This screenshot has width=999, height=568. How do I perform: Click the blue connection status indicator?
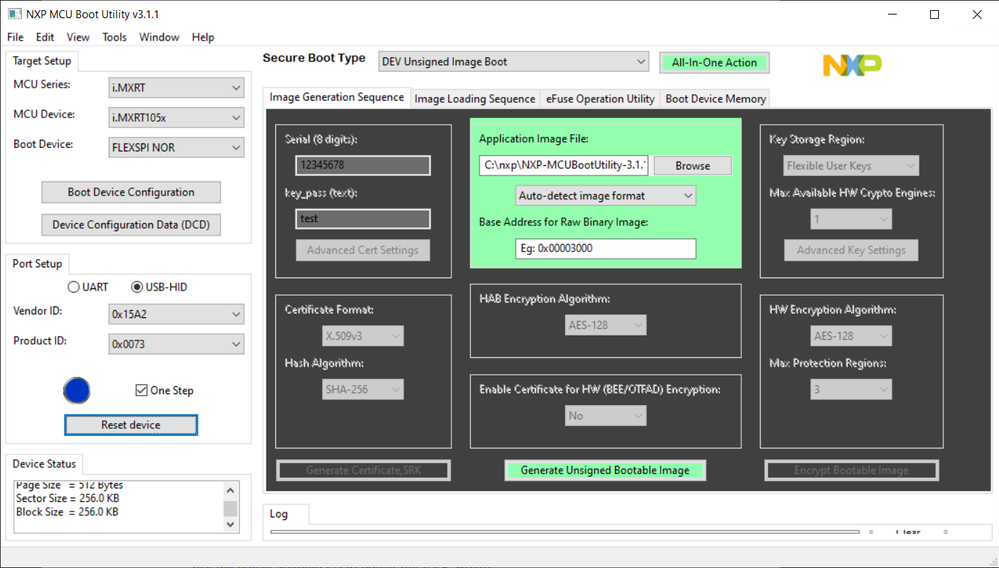pyautogui.click(x=76, y=390)
